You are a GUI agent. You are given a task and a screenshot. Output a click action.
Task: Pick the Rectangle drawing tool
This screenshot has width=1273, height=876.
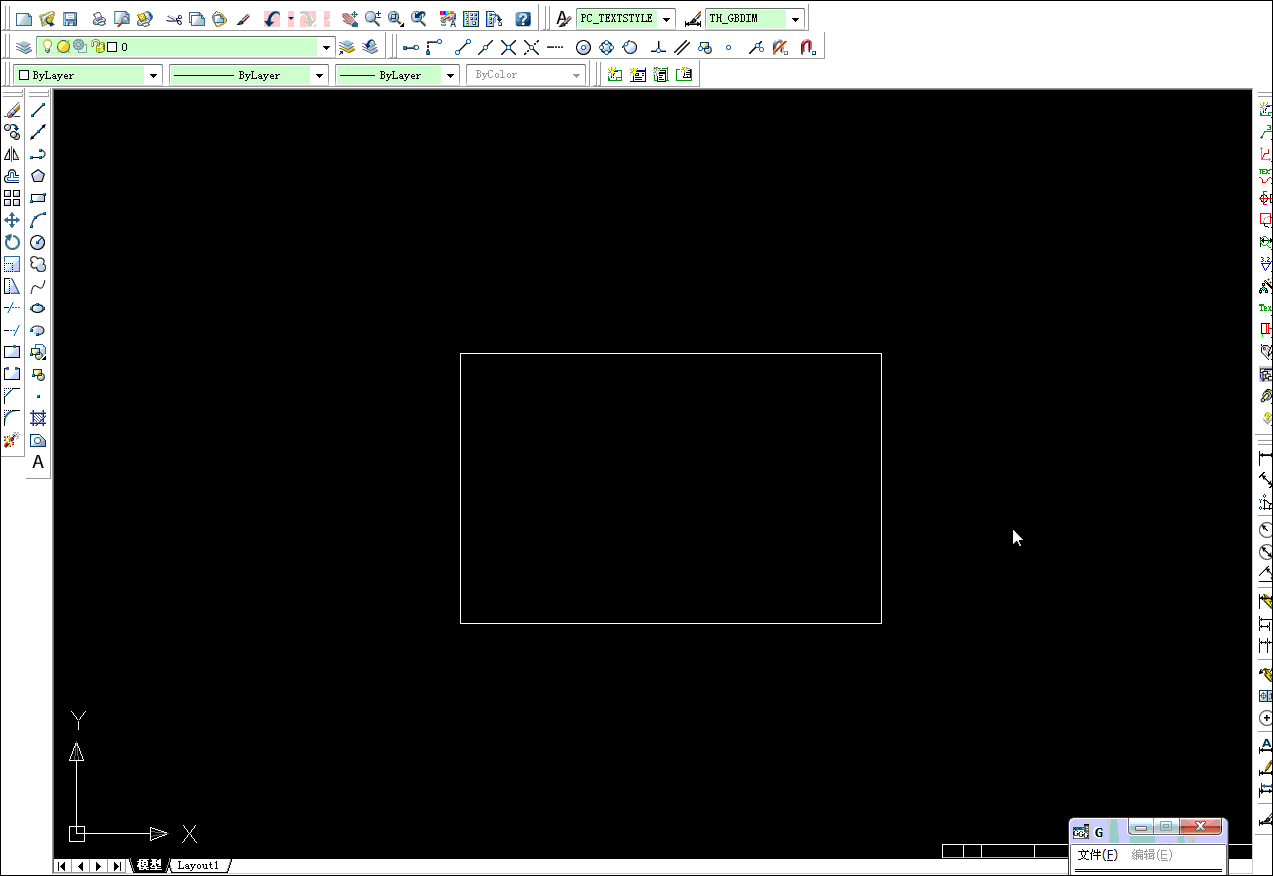pos(38,198)
